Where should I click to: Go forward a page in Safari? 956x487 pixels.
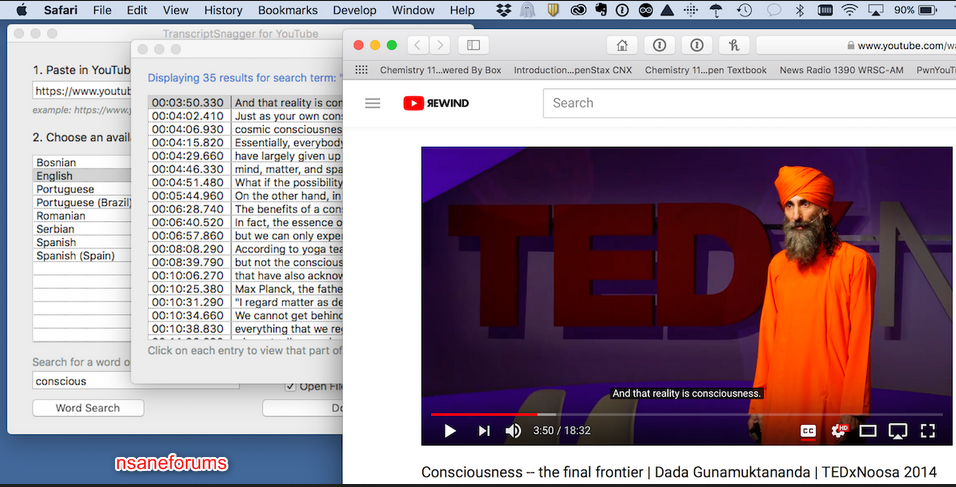(x=440, y=45)
